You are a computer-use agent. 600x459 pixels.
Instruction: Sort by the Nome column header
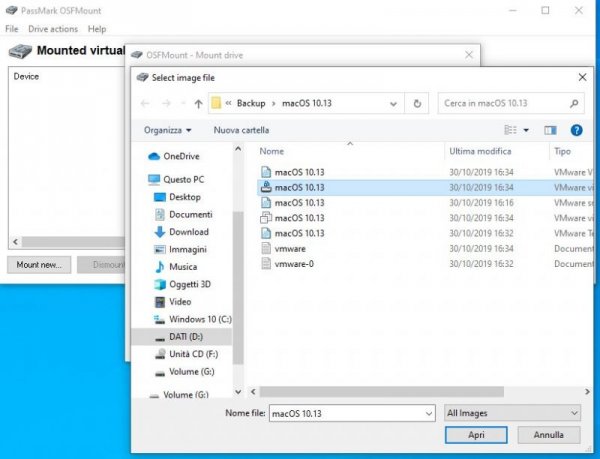(x=272, y=151)
